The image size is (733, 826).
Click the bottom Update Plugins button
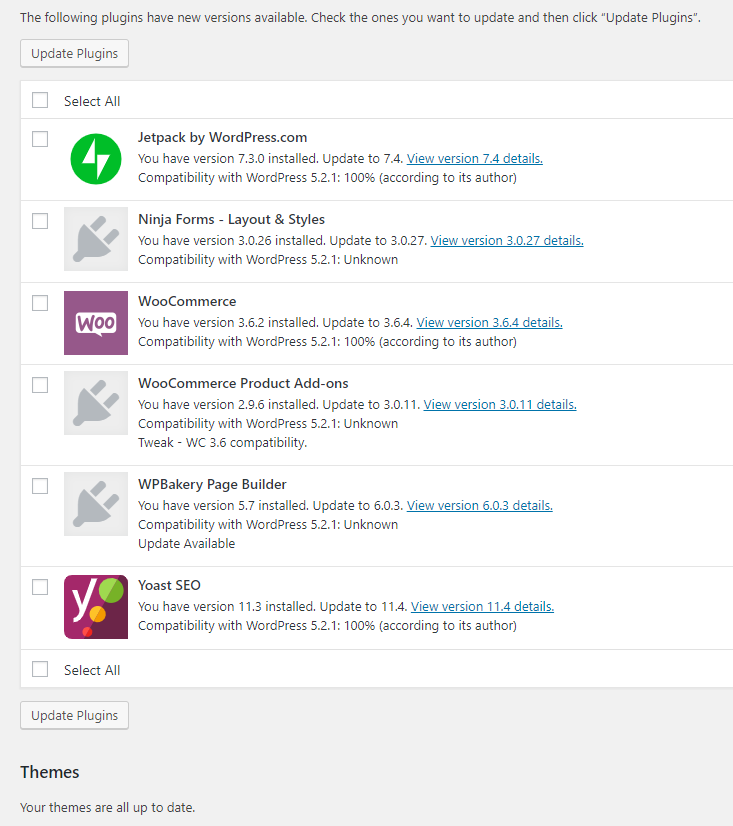74,715
